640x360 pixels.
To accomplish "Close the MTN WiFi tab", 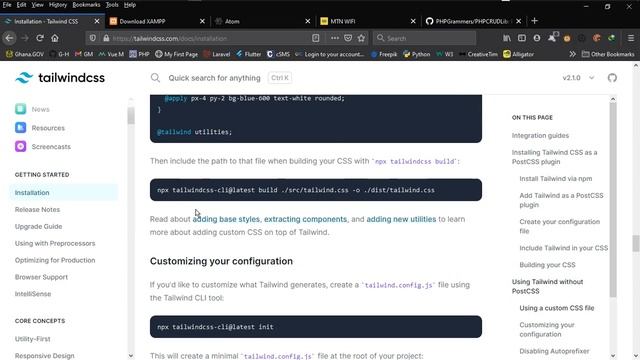I will (413, 21).
